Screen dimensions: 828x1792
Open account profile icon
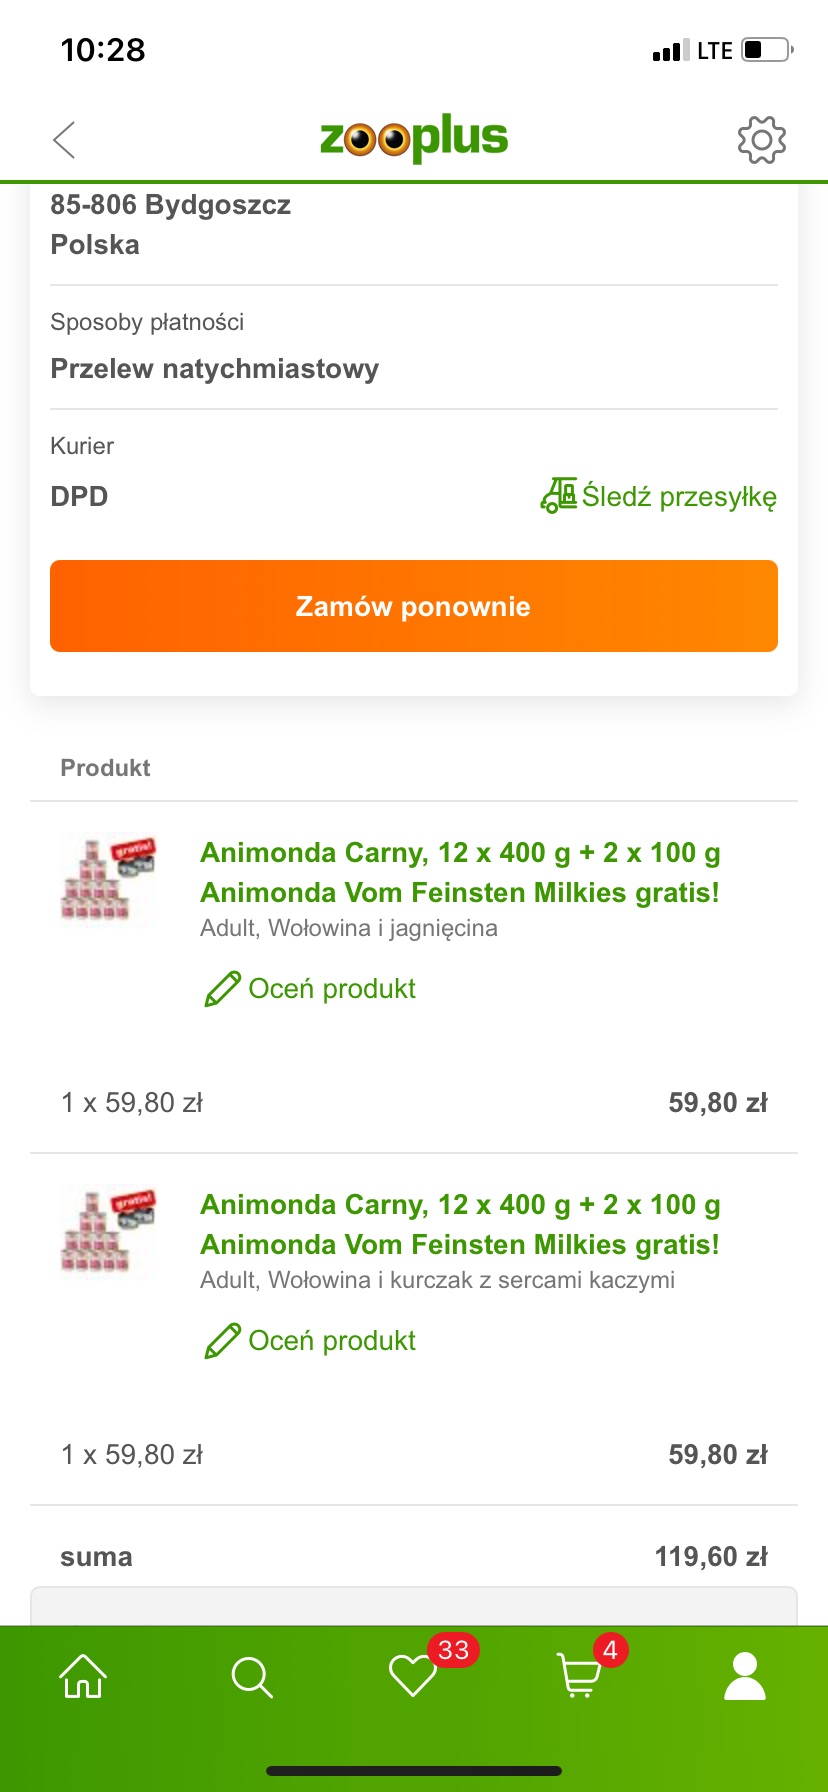tap(745, 1676)
